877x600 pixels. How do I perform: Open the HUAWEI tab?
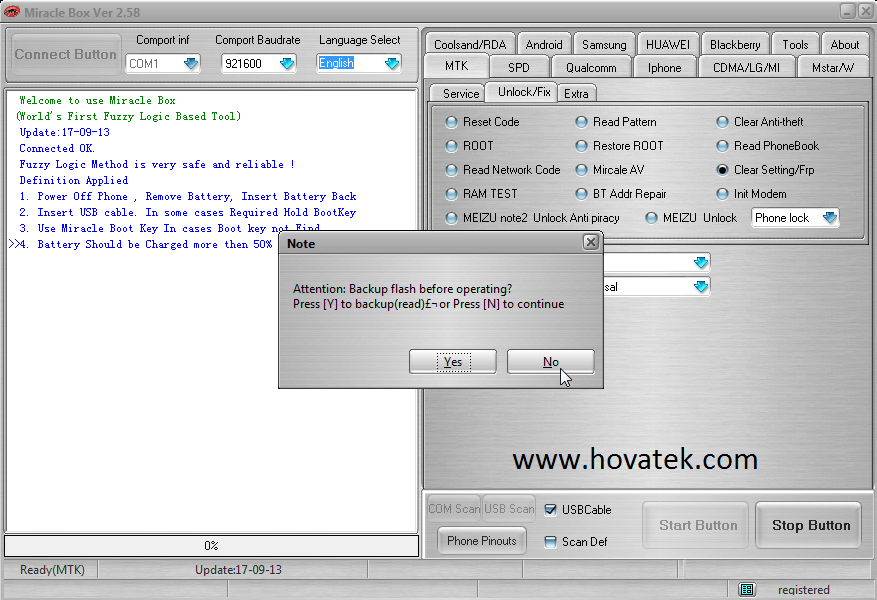click(x=668, y=45)
